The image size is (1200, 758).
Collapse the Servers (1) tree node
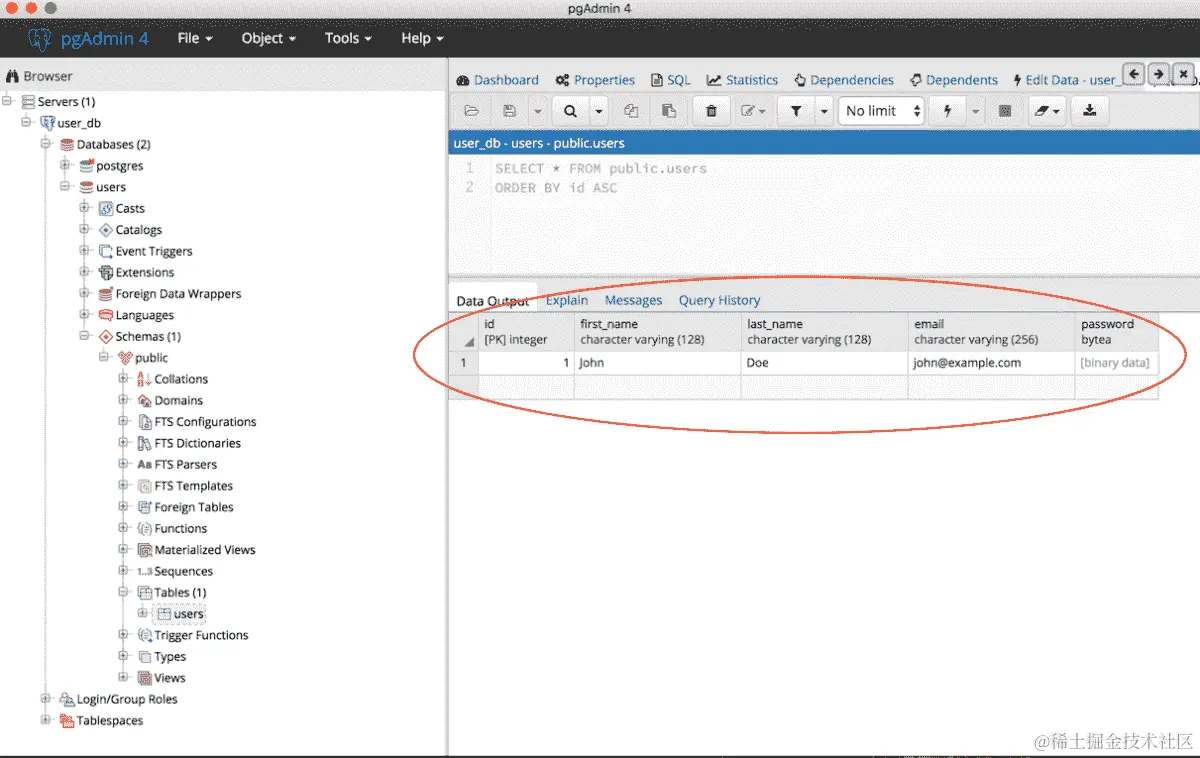click(9, 102)
